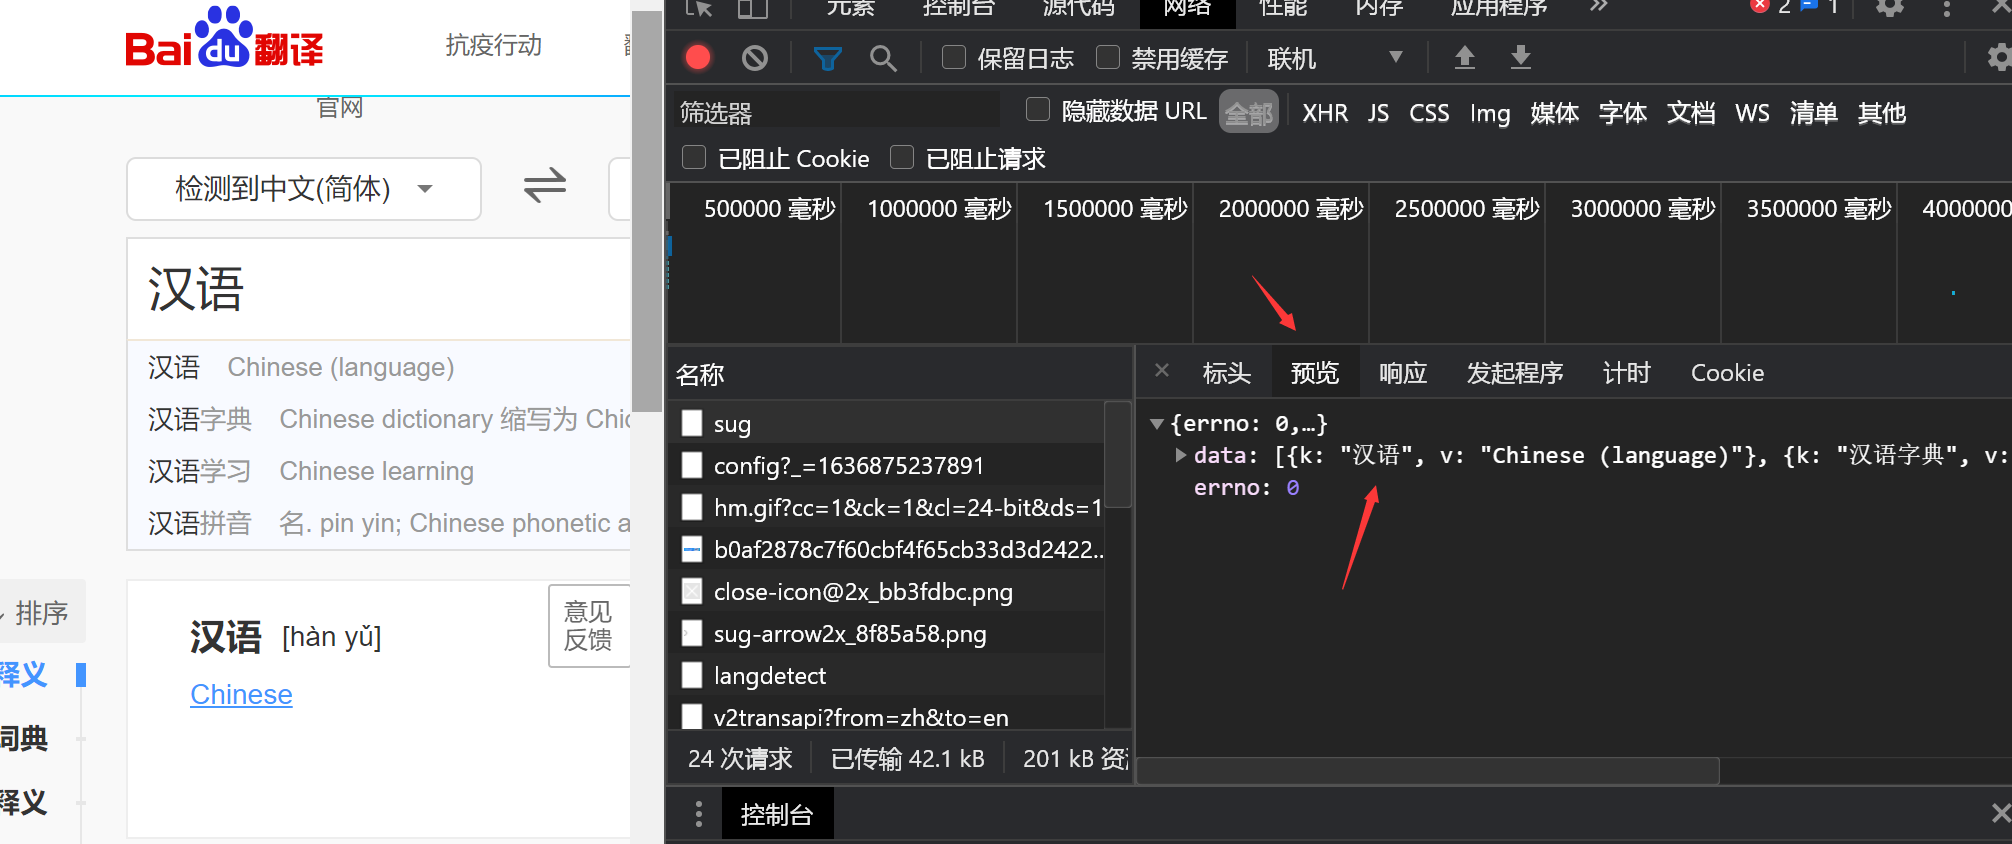This screenshot has height=844, width=2012.
Task: Click in the network filter input
Action: coord(836,112)
